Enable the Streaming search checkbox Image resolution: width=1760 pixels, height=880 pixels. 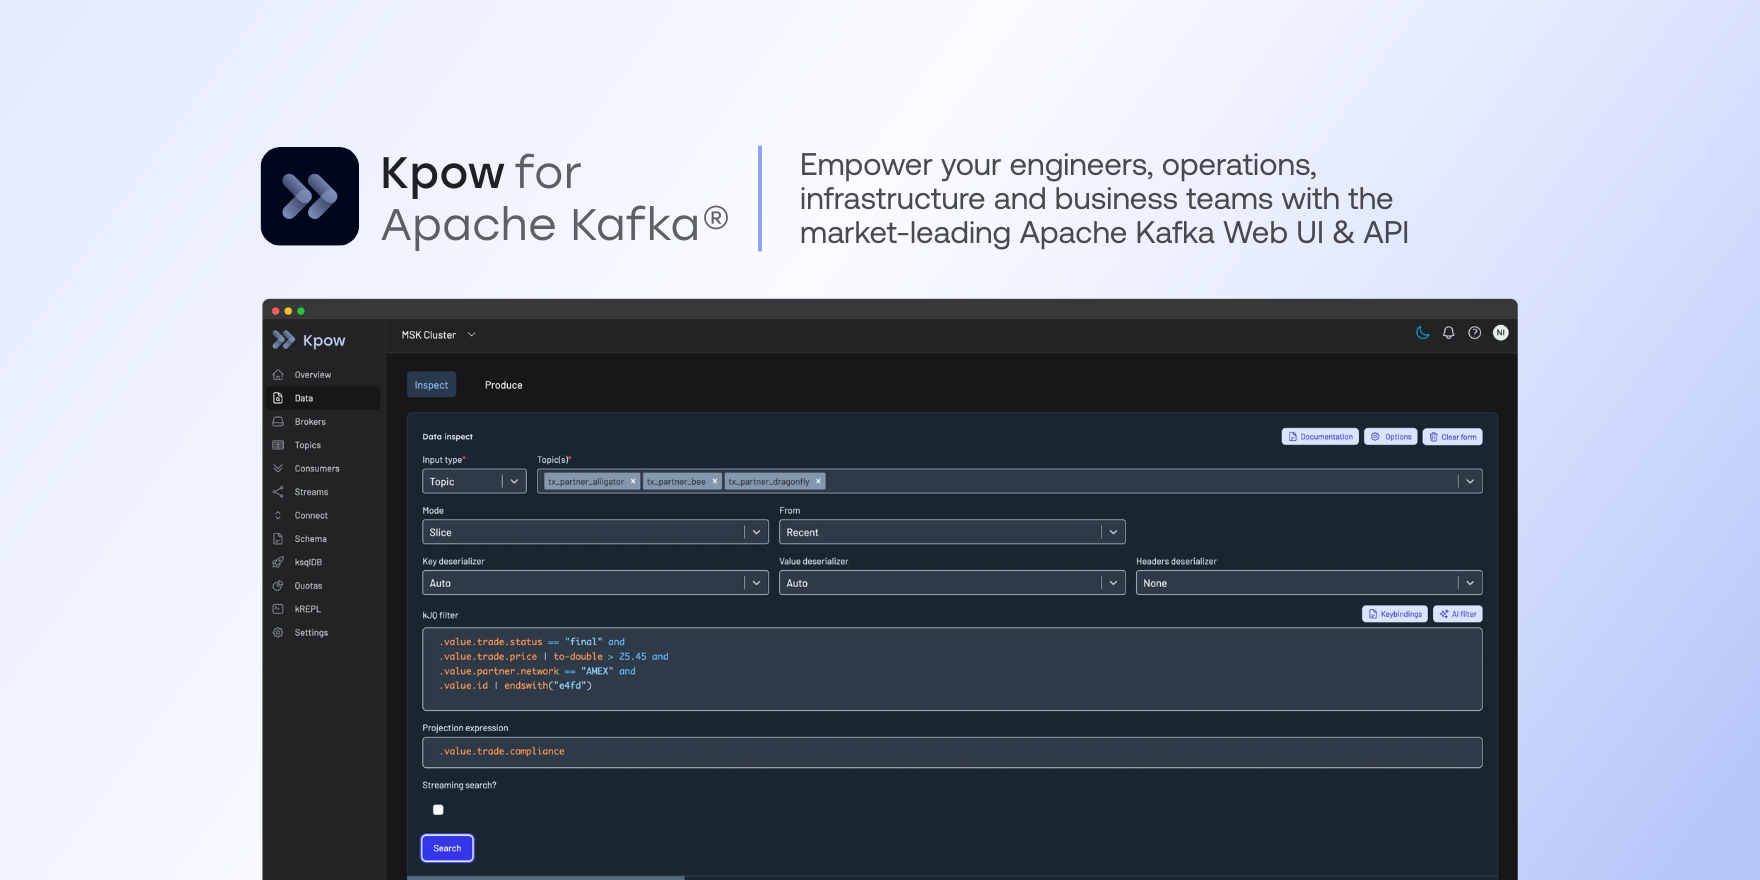tap(438, 810)
